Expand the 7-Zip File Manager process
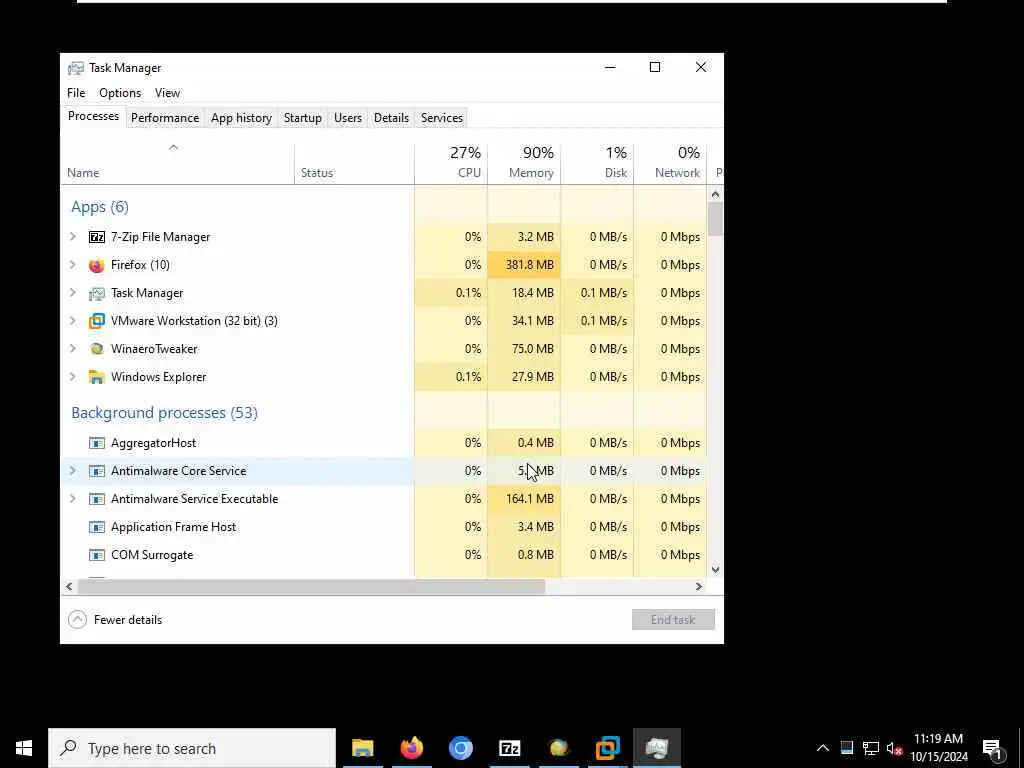The height and width of the screenshot is (768, 1024). (73, 237)
